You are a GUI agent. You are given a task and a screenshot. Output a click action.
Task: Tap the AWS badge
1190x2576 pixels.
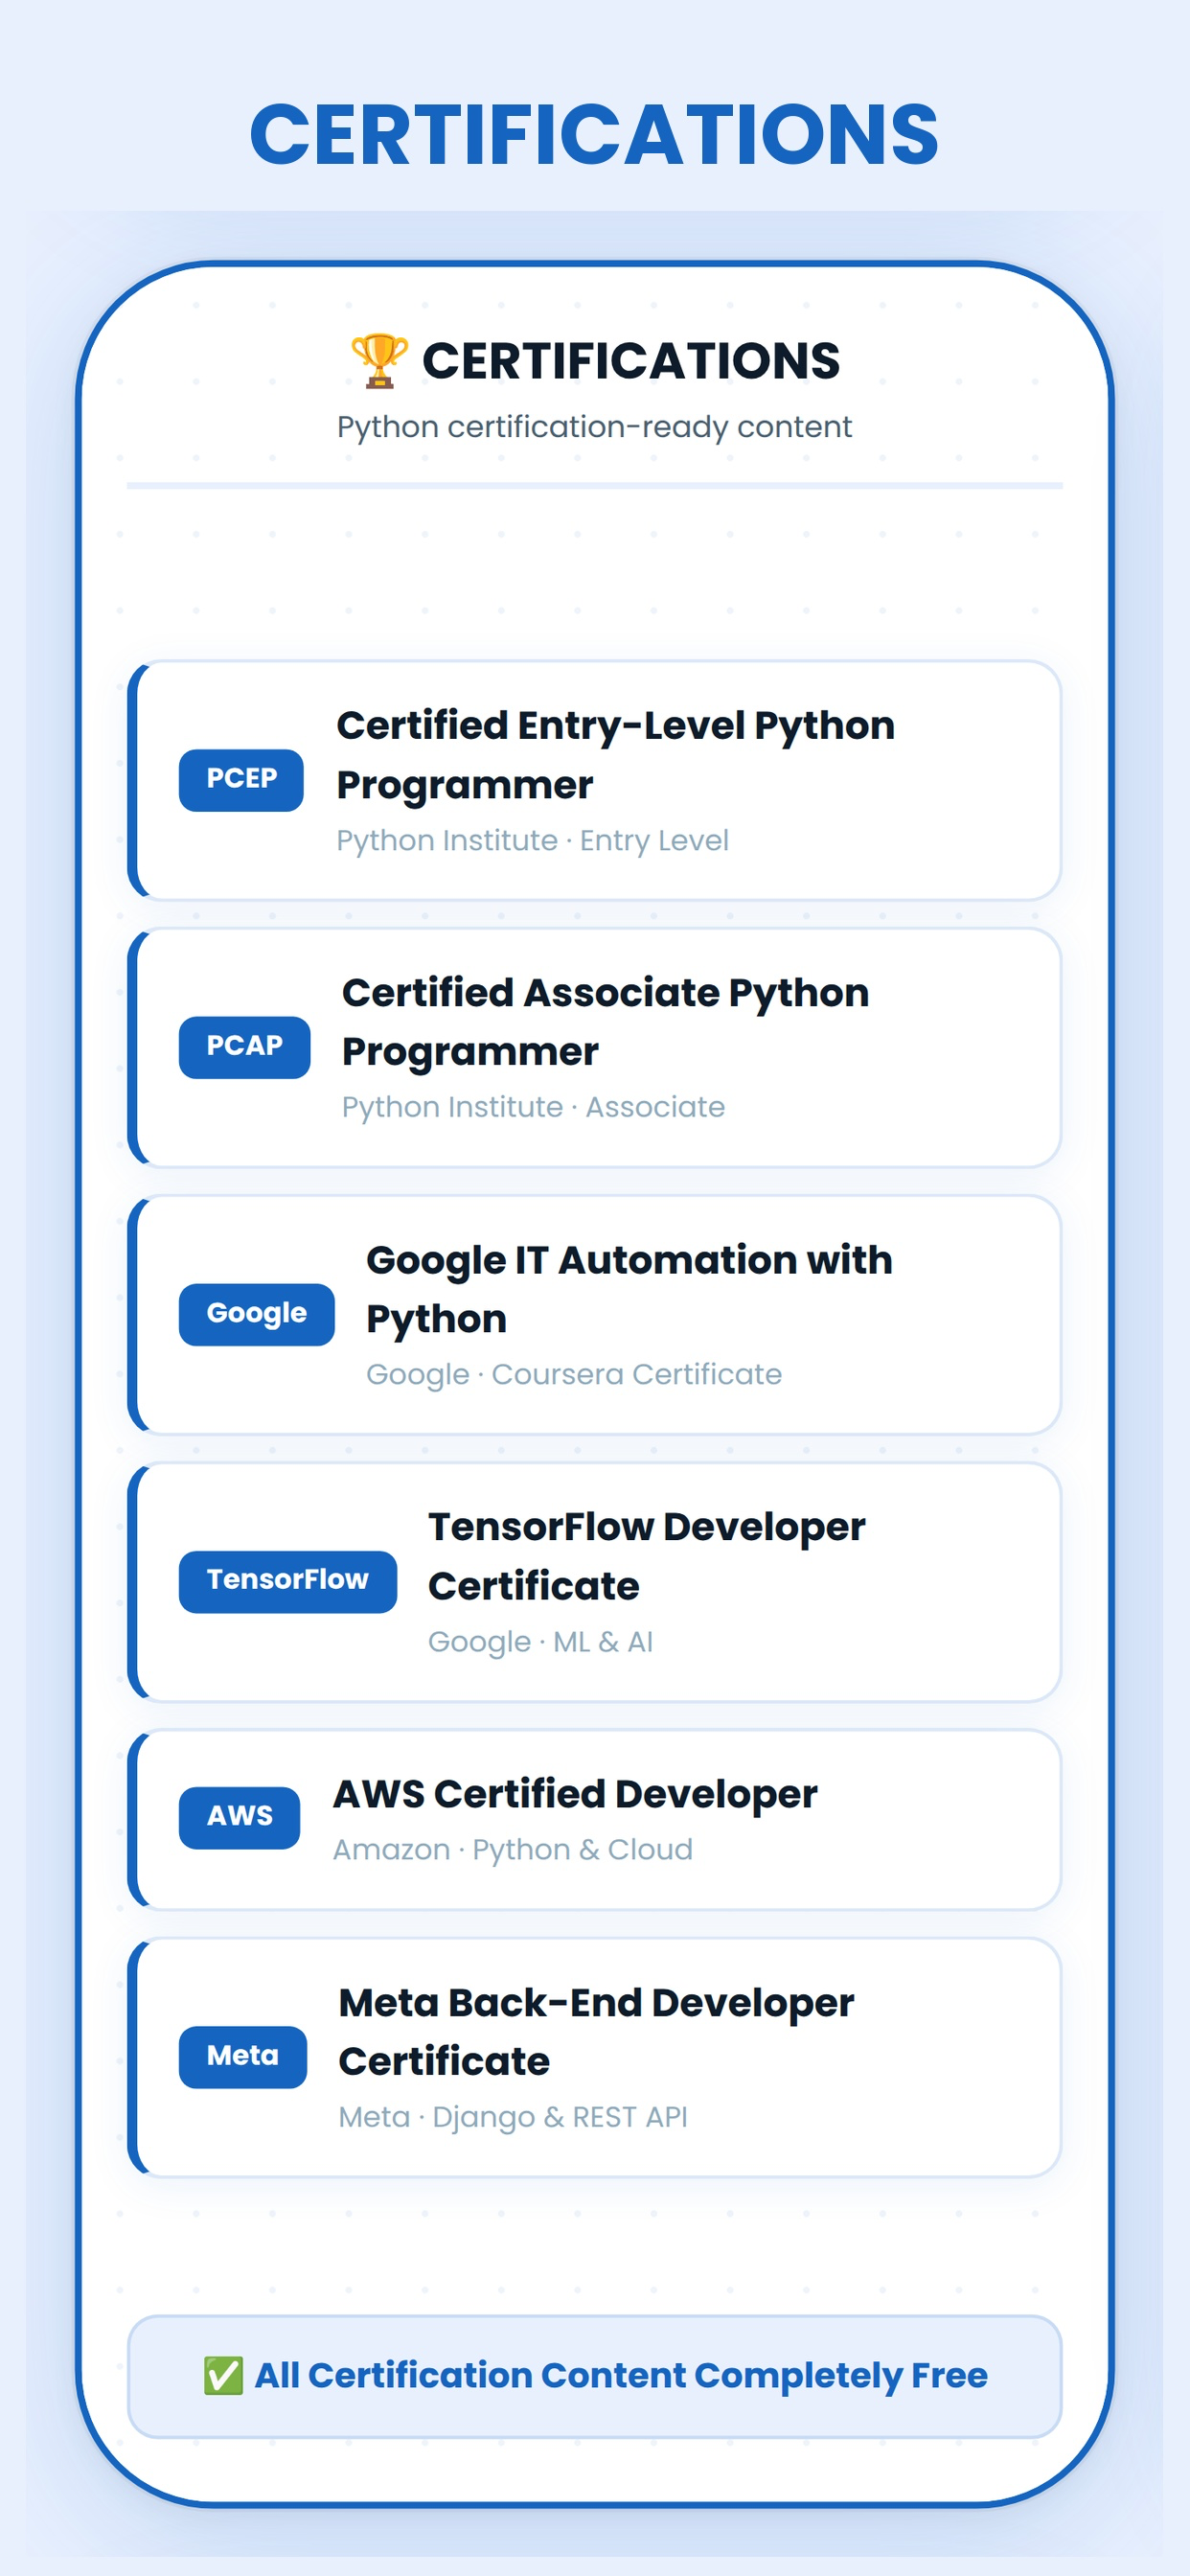click(239, 1816)
